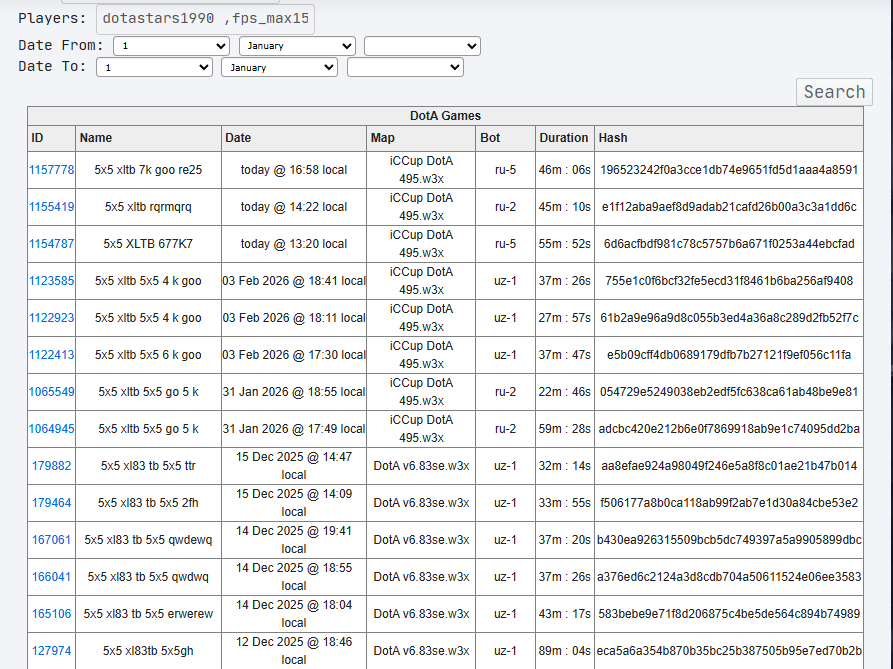Click duration '46m : 06s'

pyautogui.click(x=564, y=170)
